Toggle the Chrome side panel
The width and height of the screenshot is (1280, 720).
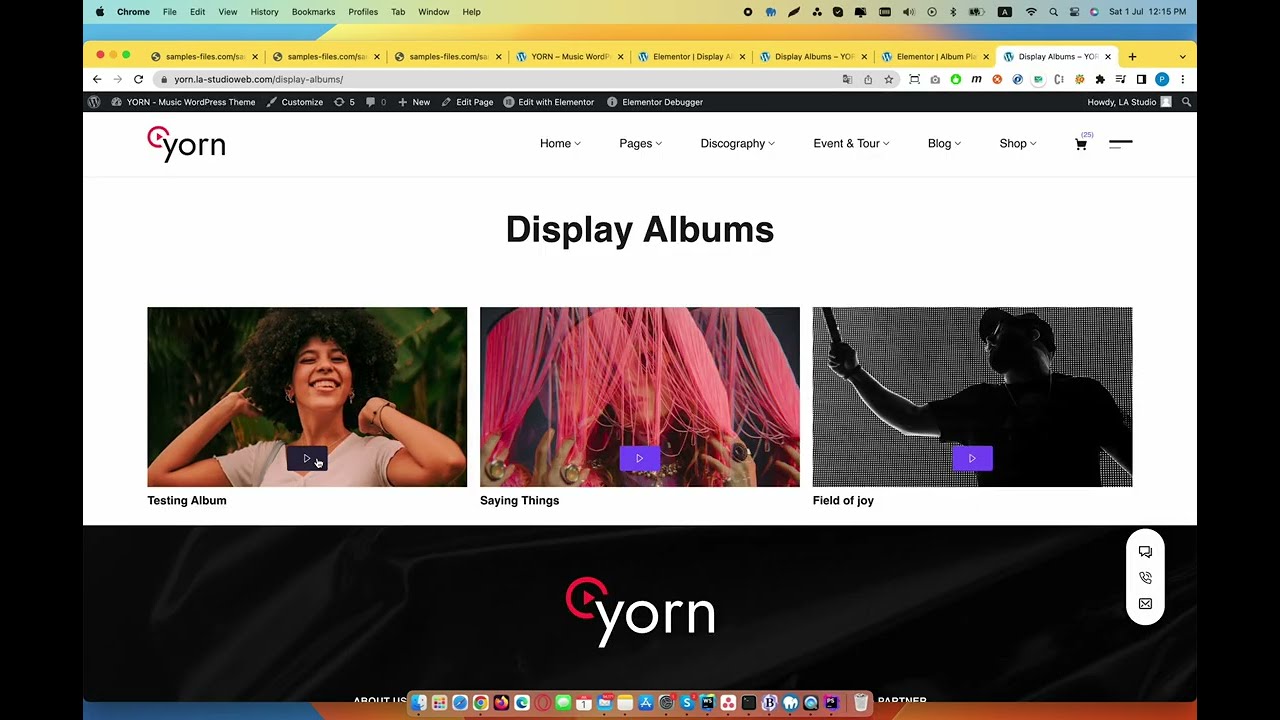[x=1141, y=79]
